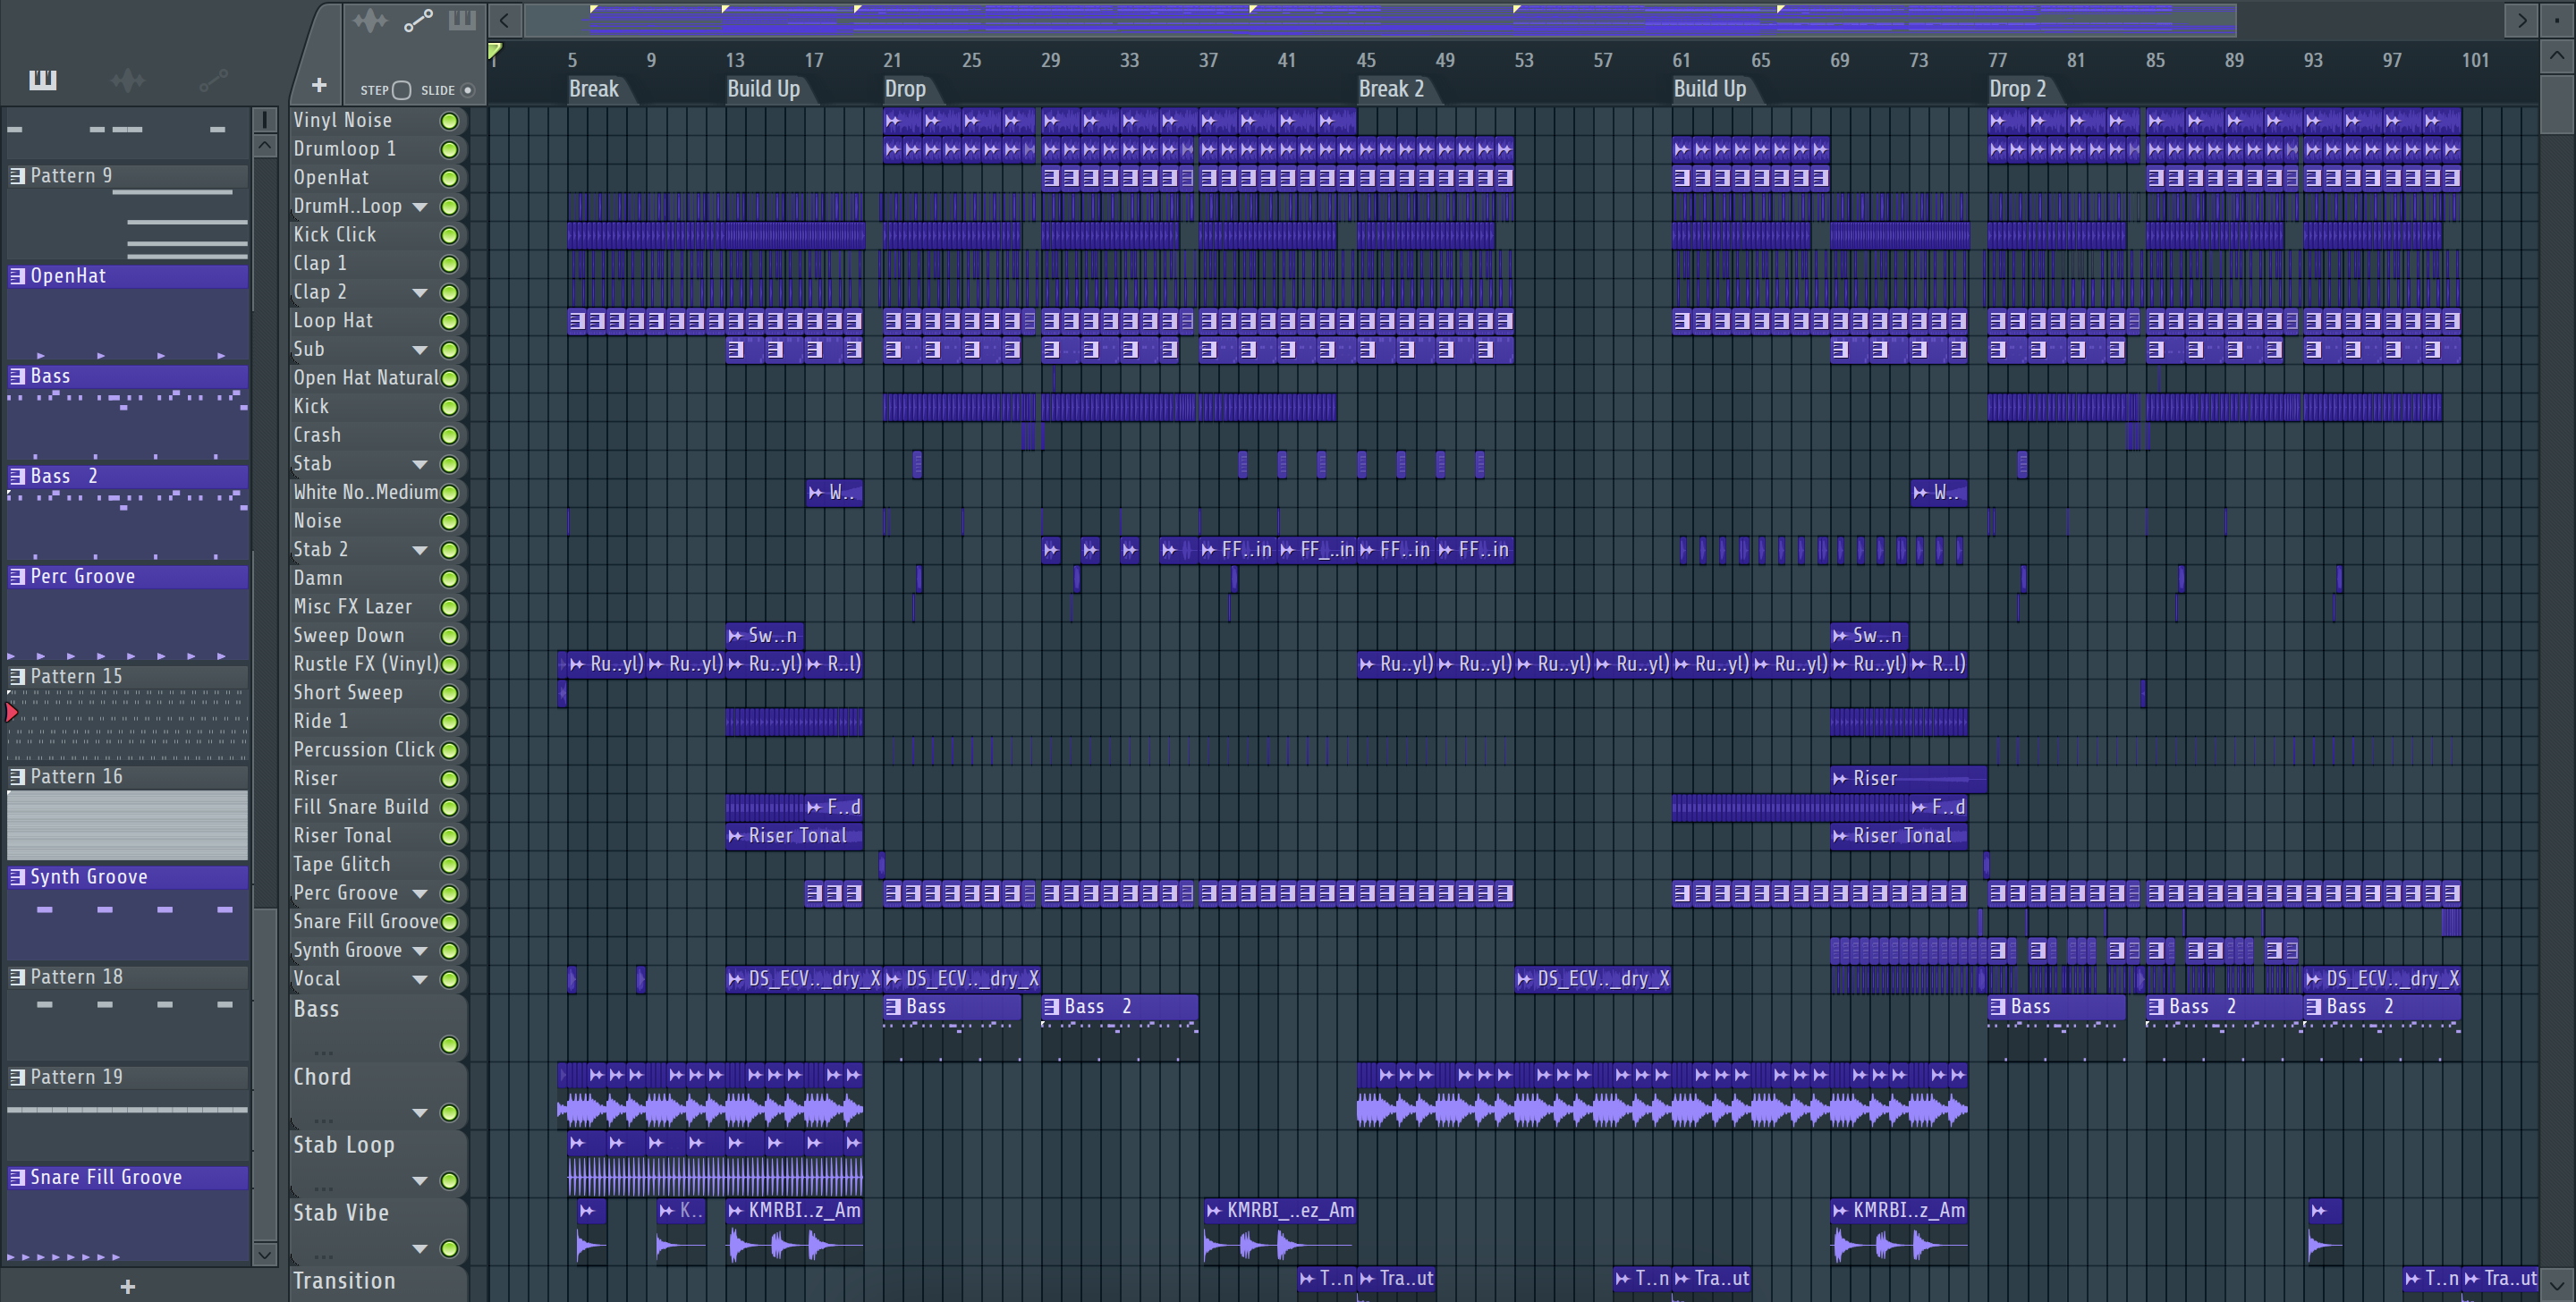Jump to the Drop time marker
The image size is (2576, 1302).
pyautogui.click(x=905, y=89)
